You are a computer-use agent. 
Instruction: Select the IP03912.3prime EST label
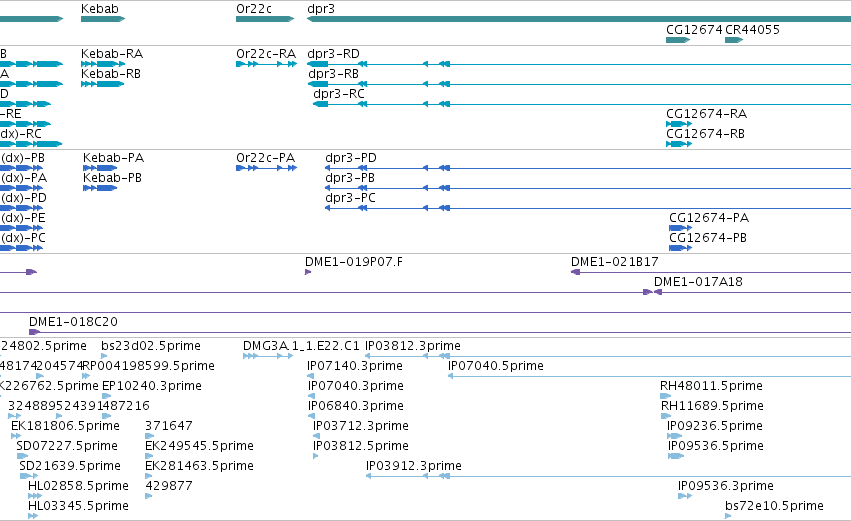coord(414,467)
